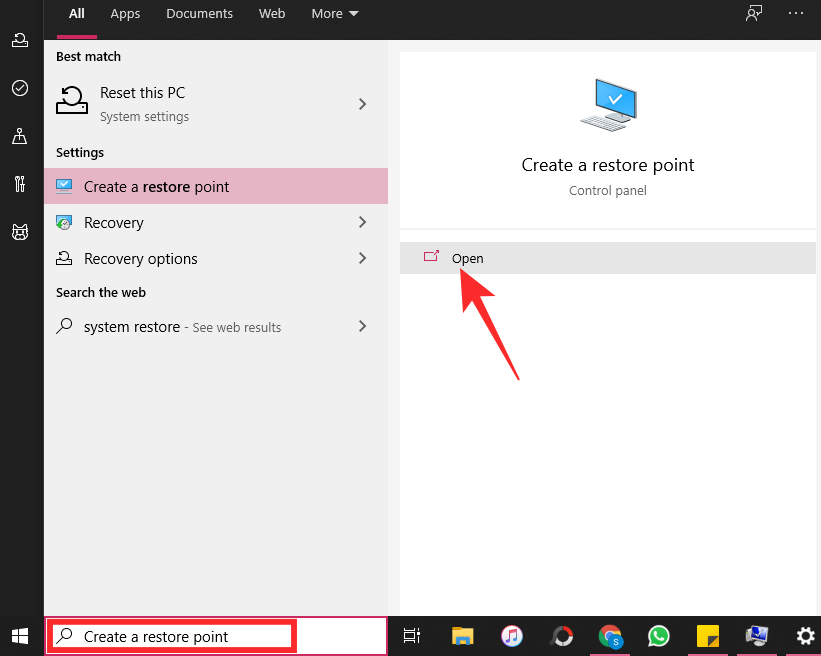Switch to the Documents tab
Viewport: 821px width, 656px height.
coord(199,14)
